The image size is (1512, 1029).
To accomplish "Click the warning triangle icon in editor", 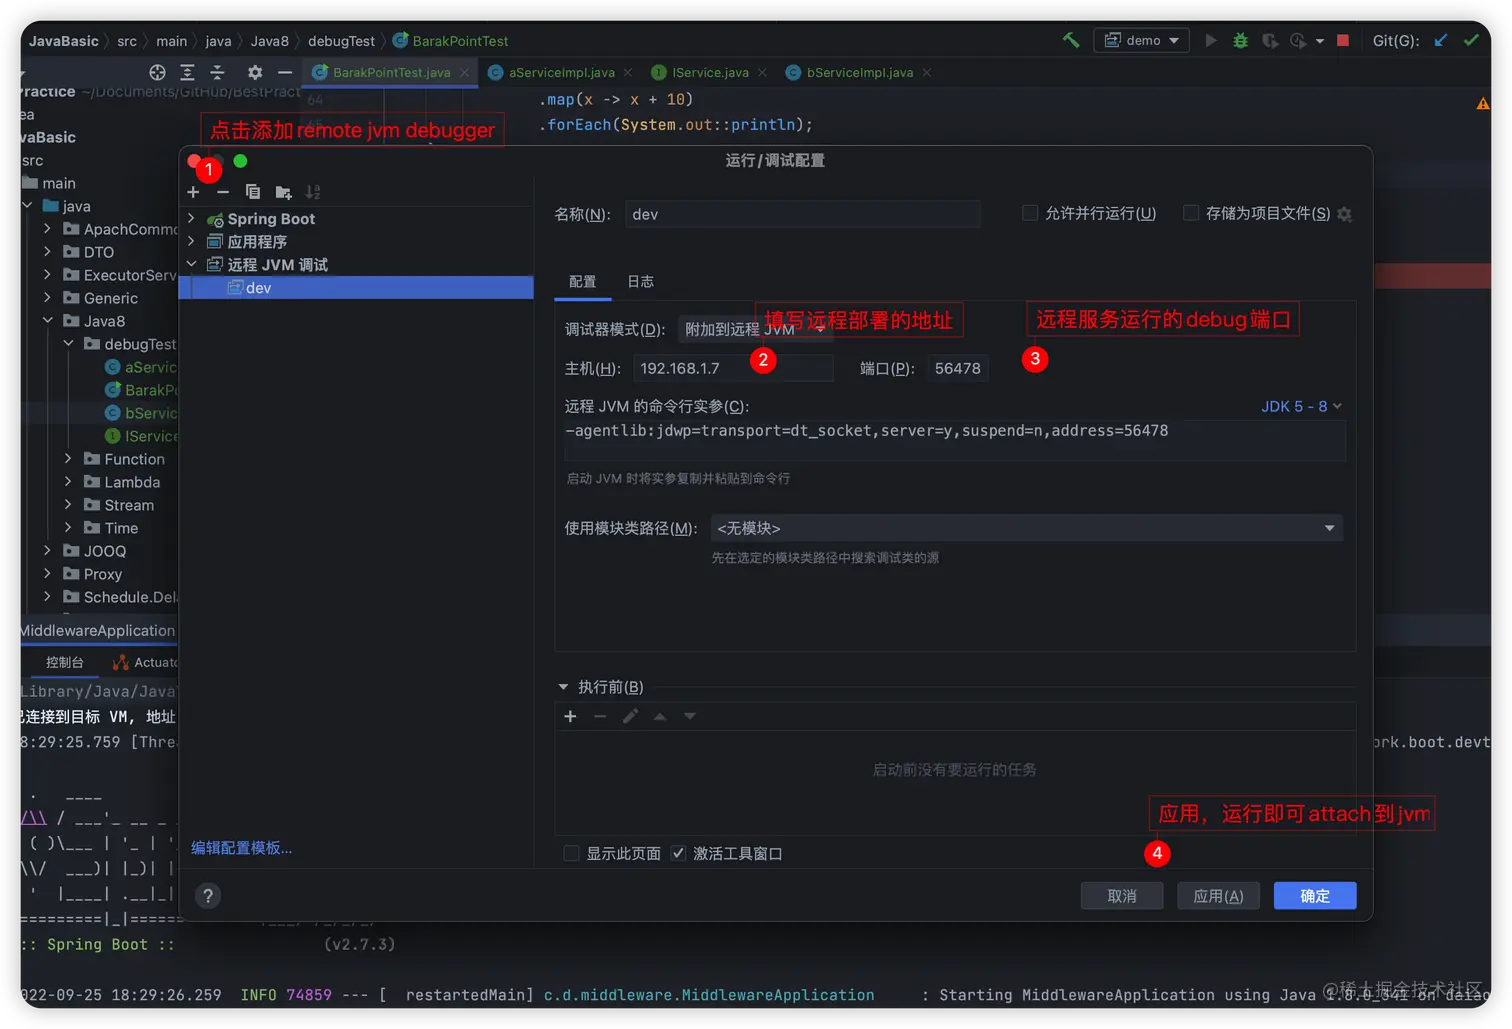I will 1483,104.
